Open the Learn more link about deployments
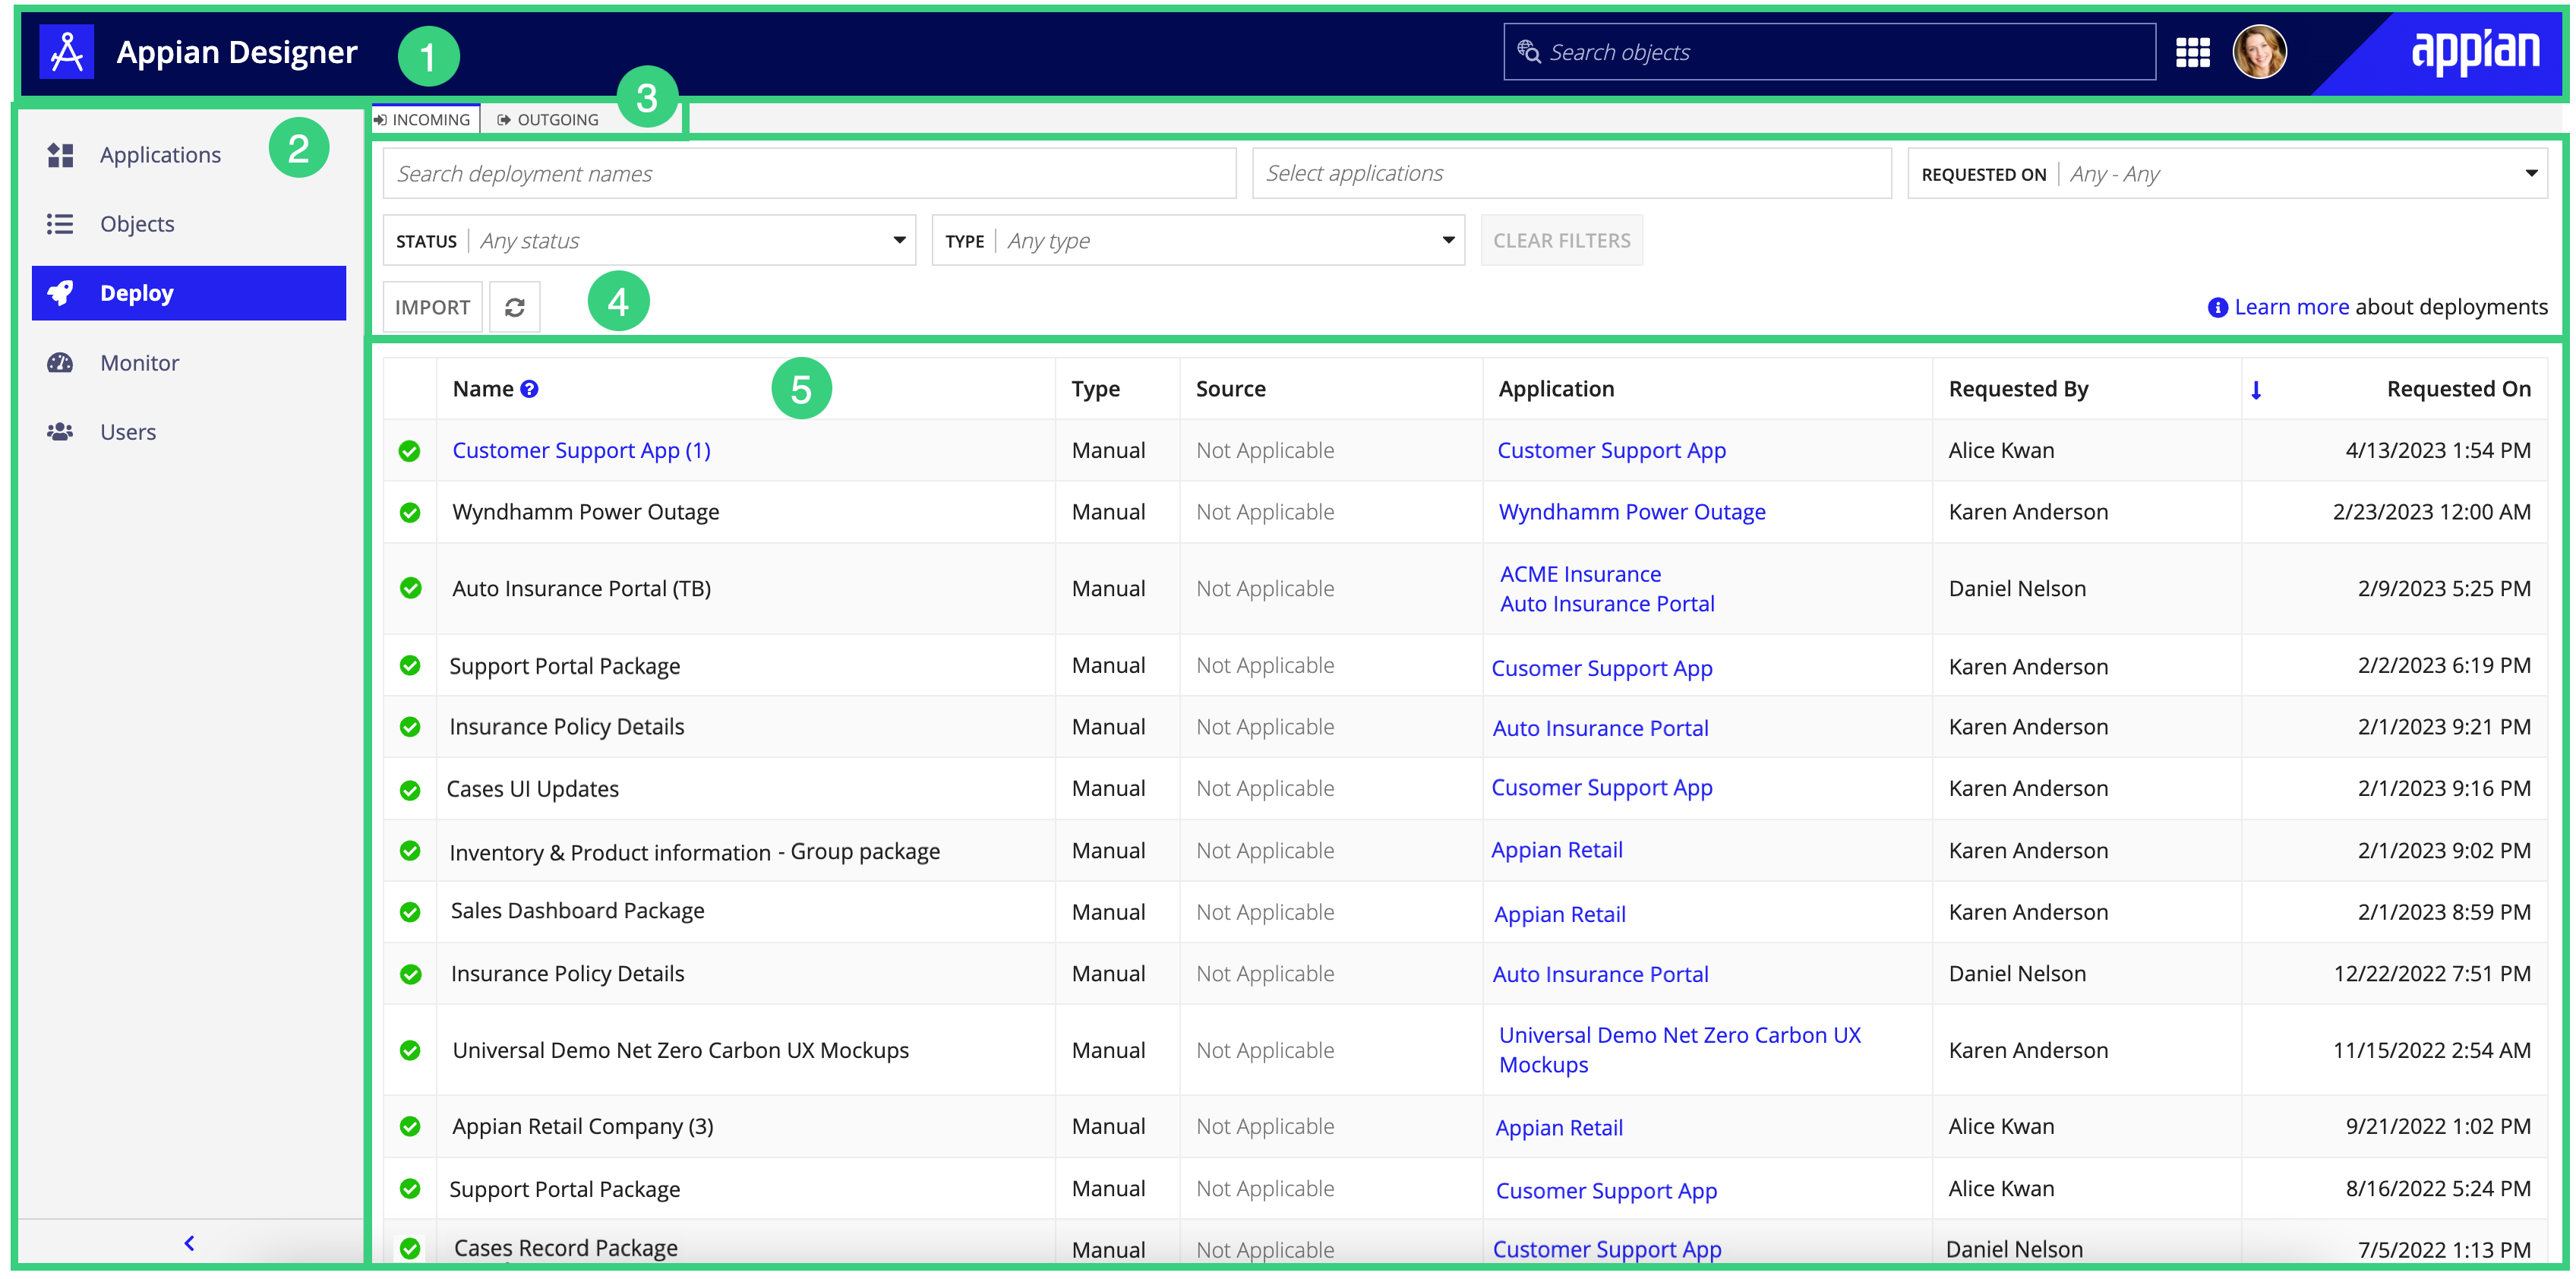This screenshot has height=1279, width=2576. point(2291,307)
